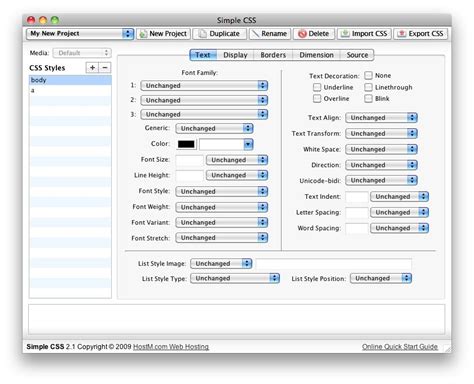Click the Text Indent value field
This screenshot has height=384, width=474.
(x=357, y=197)
